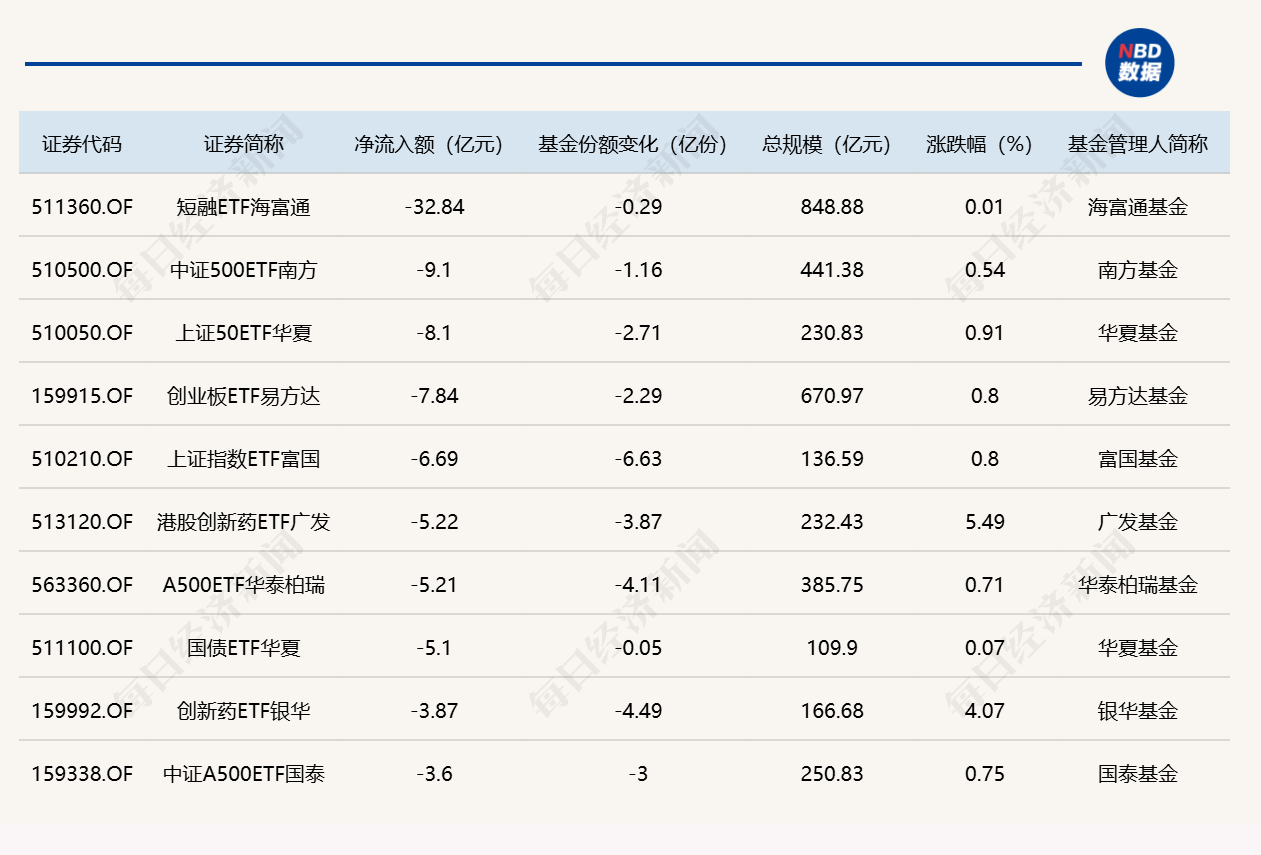The height and width of the screenshot is (855, 1261).
Task: Select the 5.49 price change cell
Action: (985, 522)
